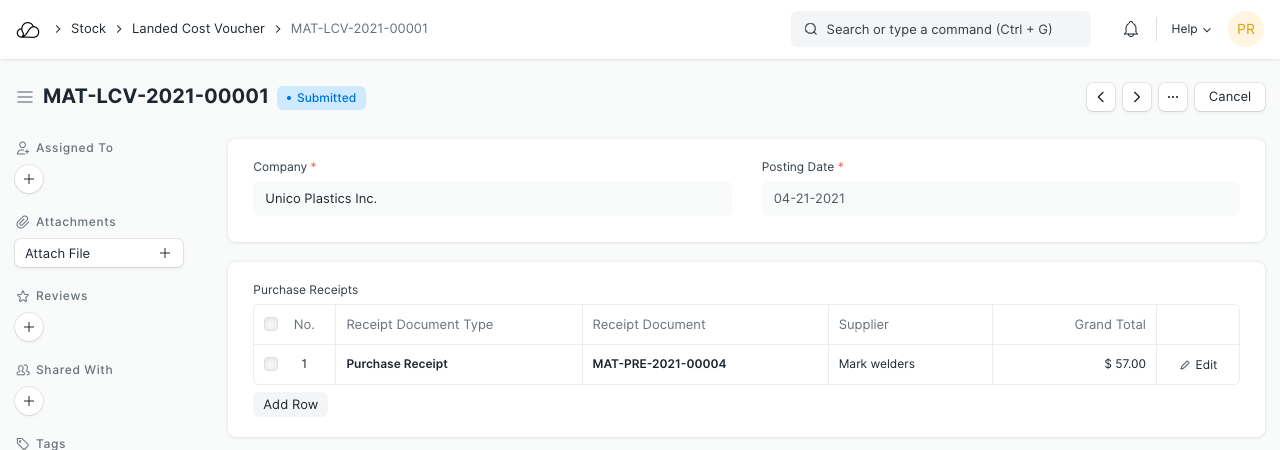Click the Cancel button
Viewport: 1280px width, 450px height.
click(x=1229, y=97)
